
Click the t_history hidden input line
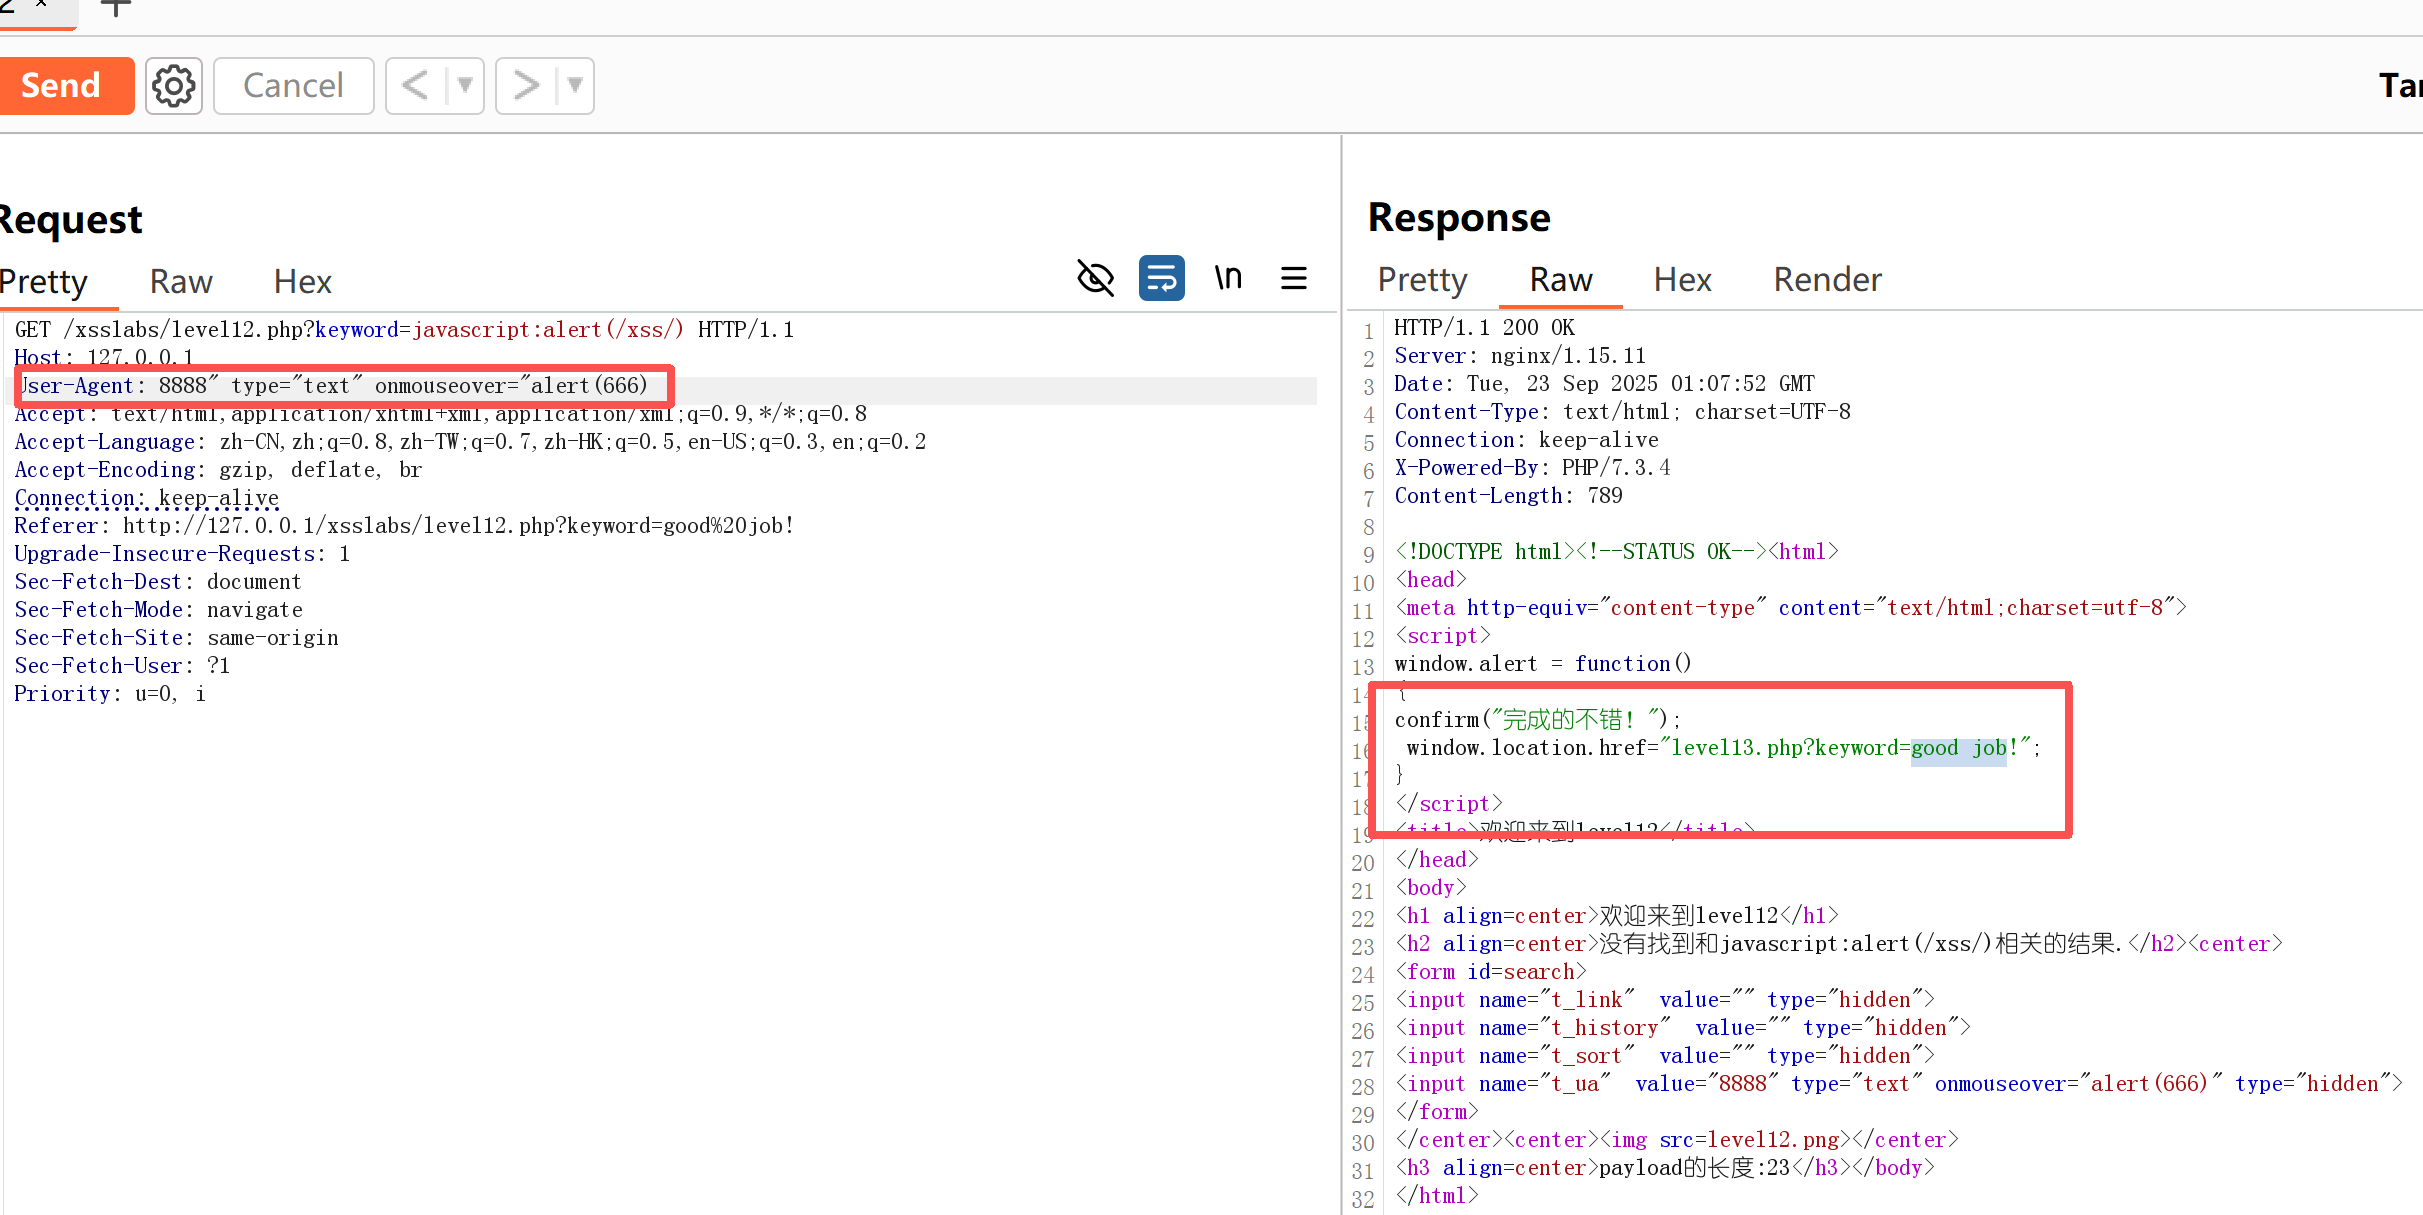pos(1682,1028)
